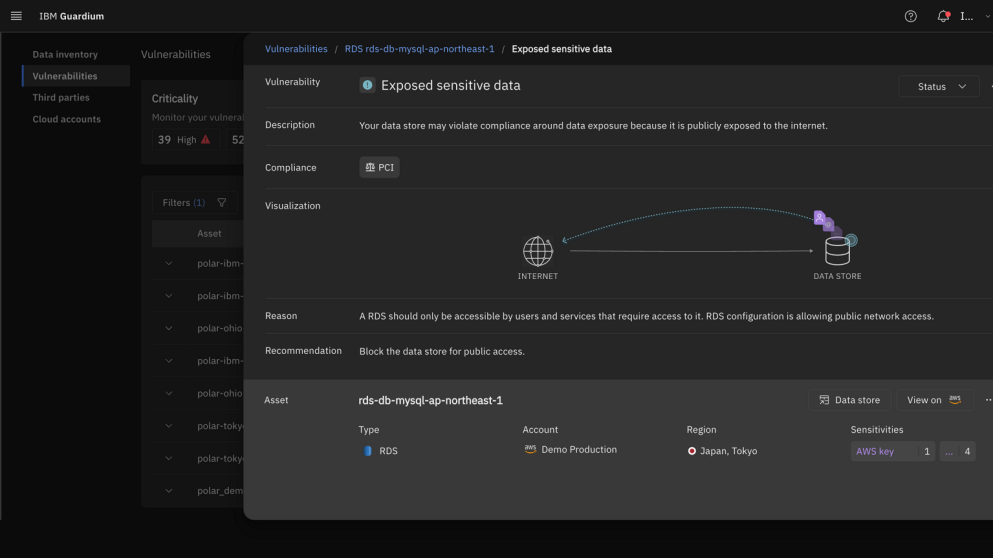This screenshot has width=993, height=558.
Task: Click the filter funnel icon
Action: pyautogui.click(x=222, y=203)
